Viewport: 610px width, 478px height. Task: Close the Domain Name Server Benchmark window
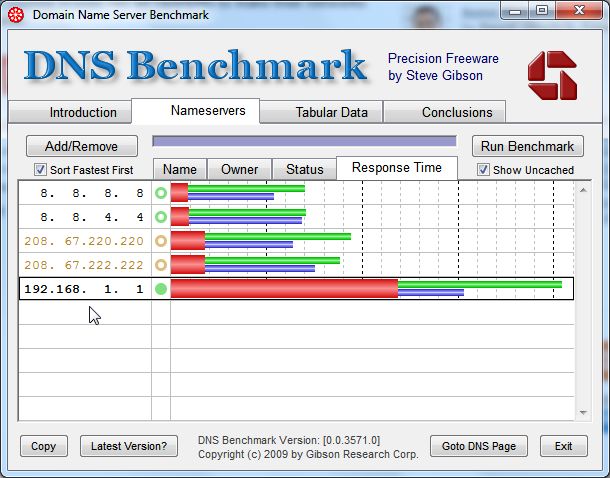(579, 11)
